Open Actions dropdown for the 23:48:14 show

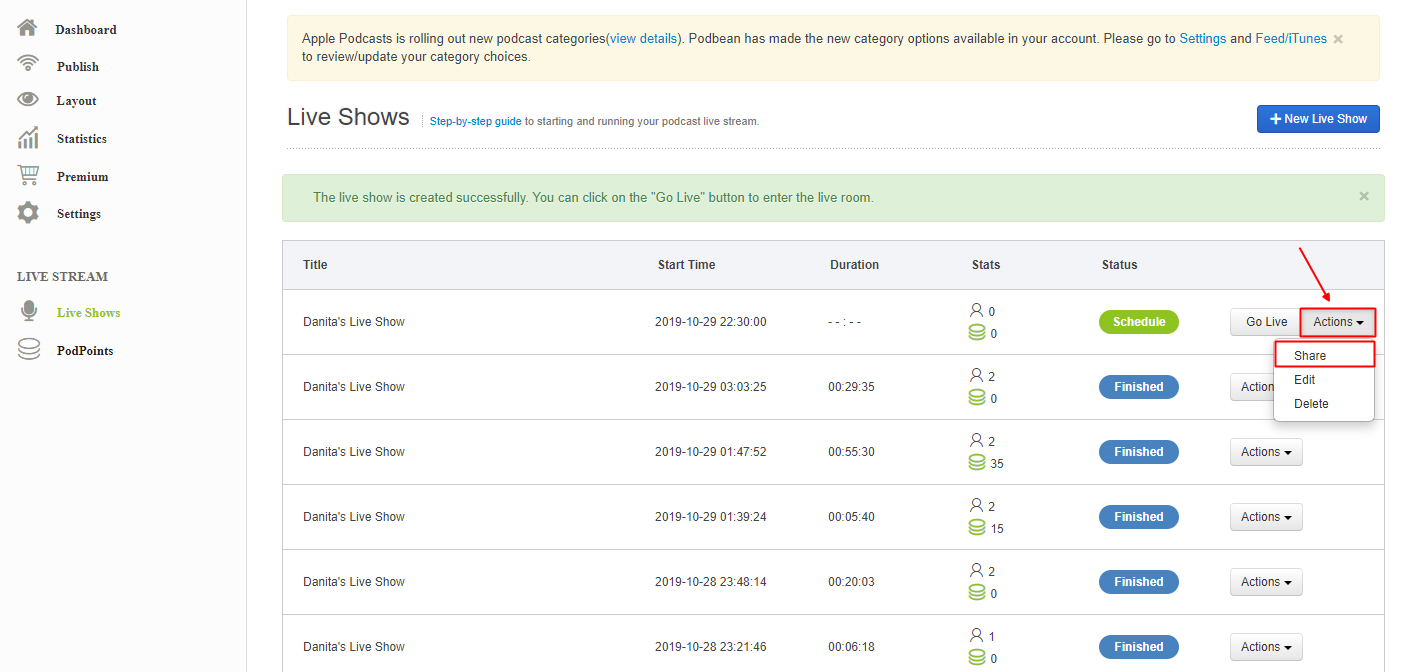1266,582
